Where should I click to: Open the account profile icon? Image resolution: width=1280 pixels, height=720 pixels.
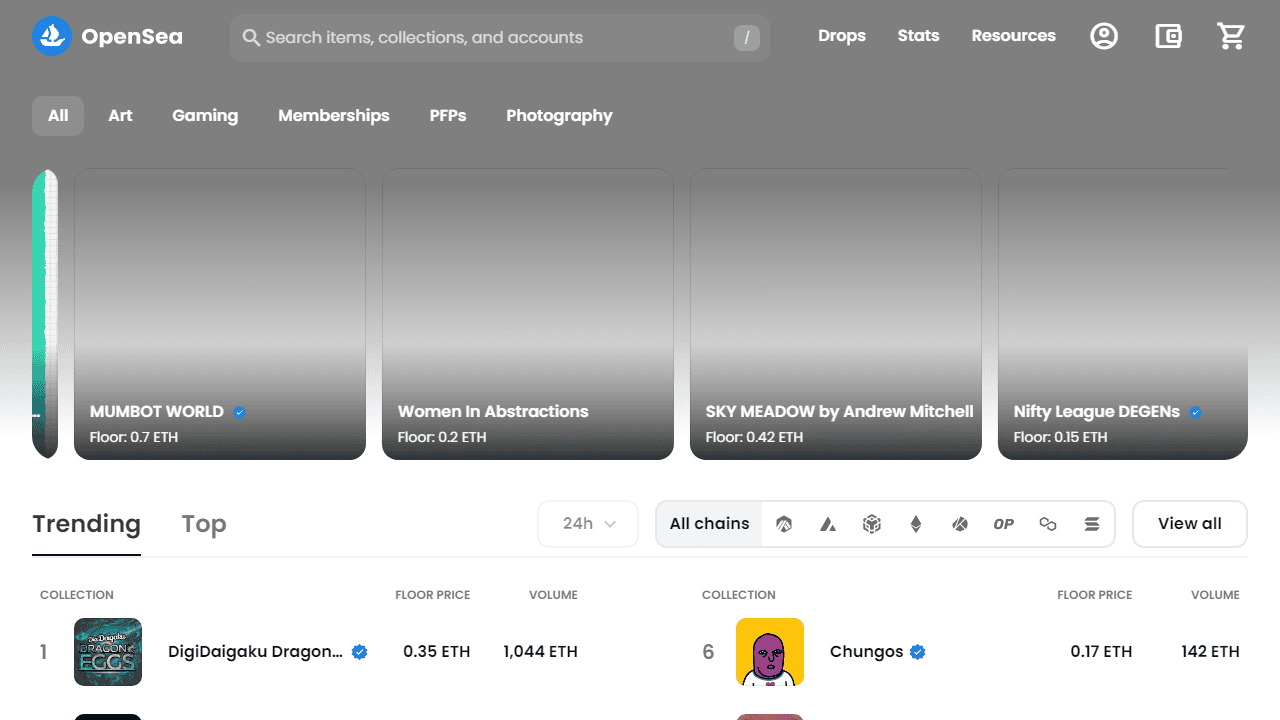(1104, 37)
